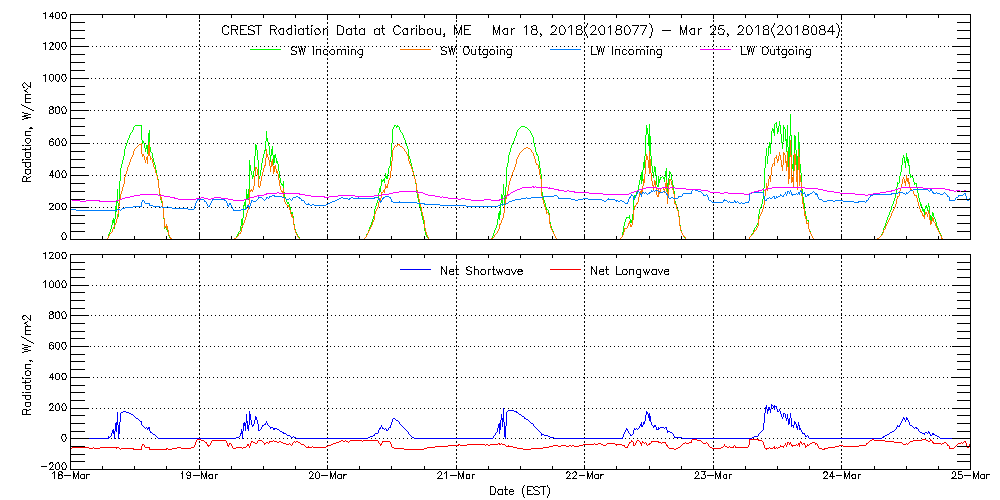Click the 19-Mar date tick label
The height and width of the screenshot is (500, 1000).
[199, 478]
